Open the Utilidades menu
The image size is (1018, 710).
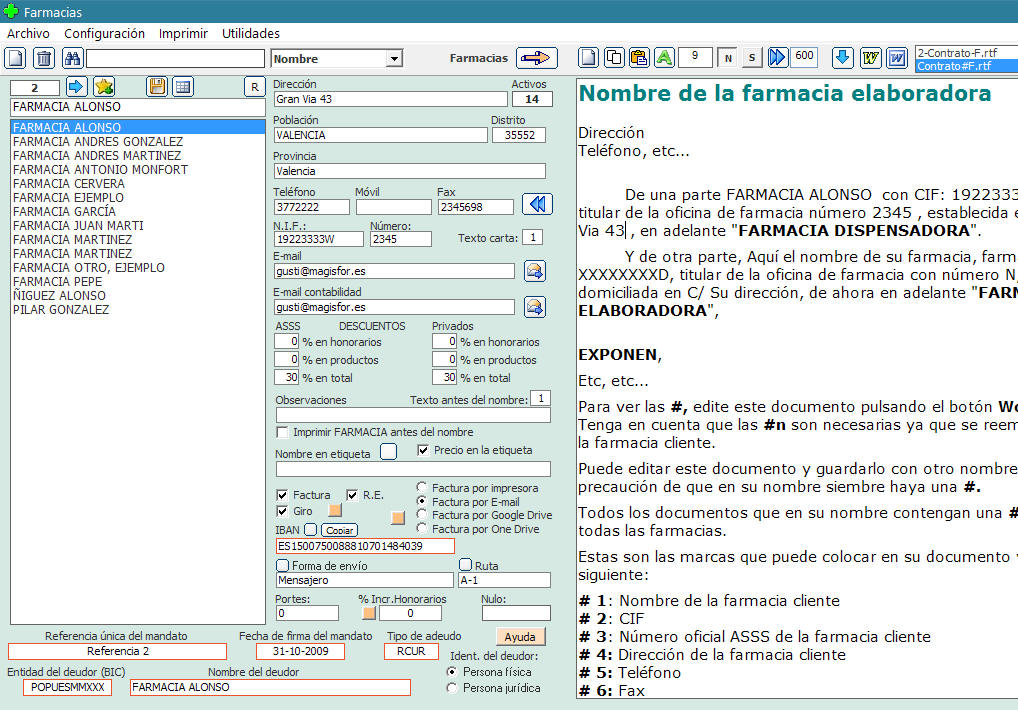coord(250,33)
